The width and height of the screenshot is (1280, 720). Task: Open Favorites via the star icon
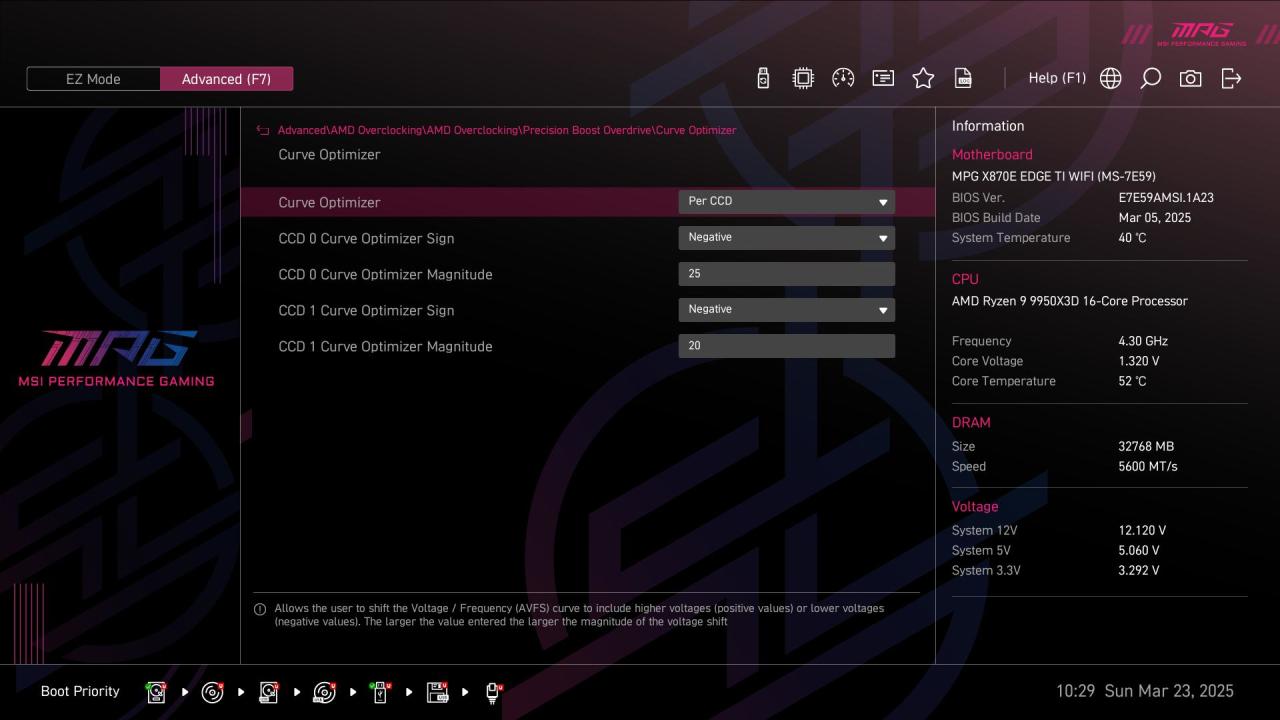923,78
